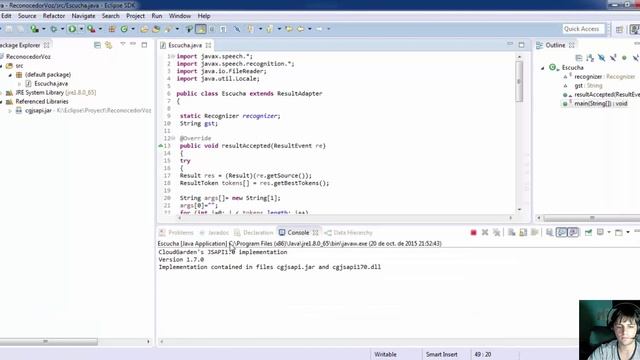The width and height of the screenshot is (640, 360).
Task: Toggle Show Console When Standard Error Changes
Action: coord(573,233)
